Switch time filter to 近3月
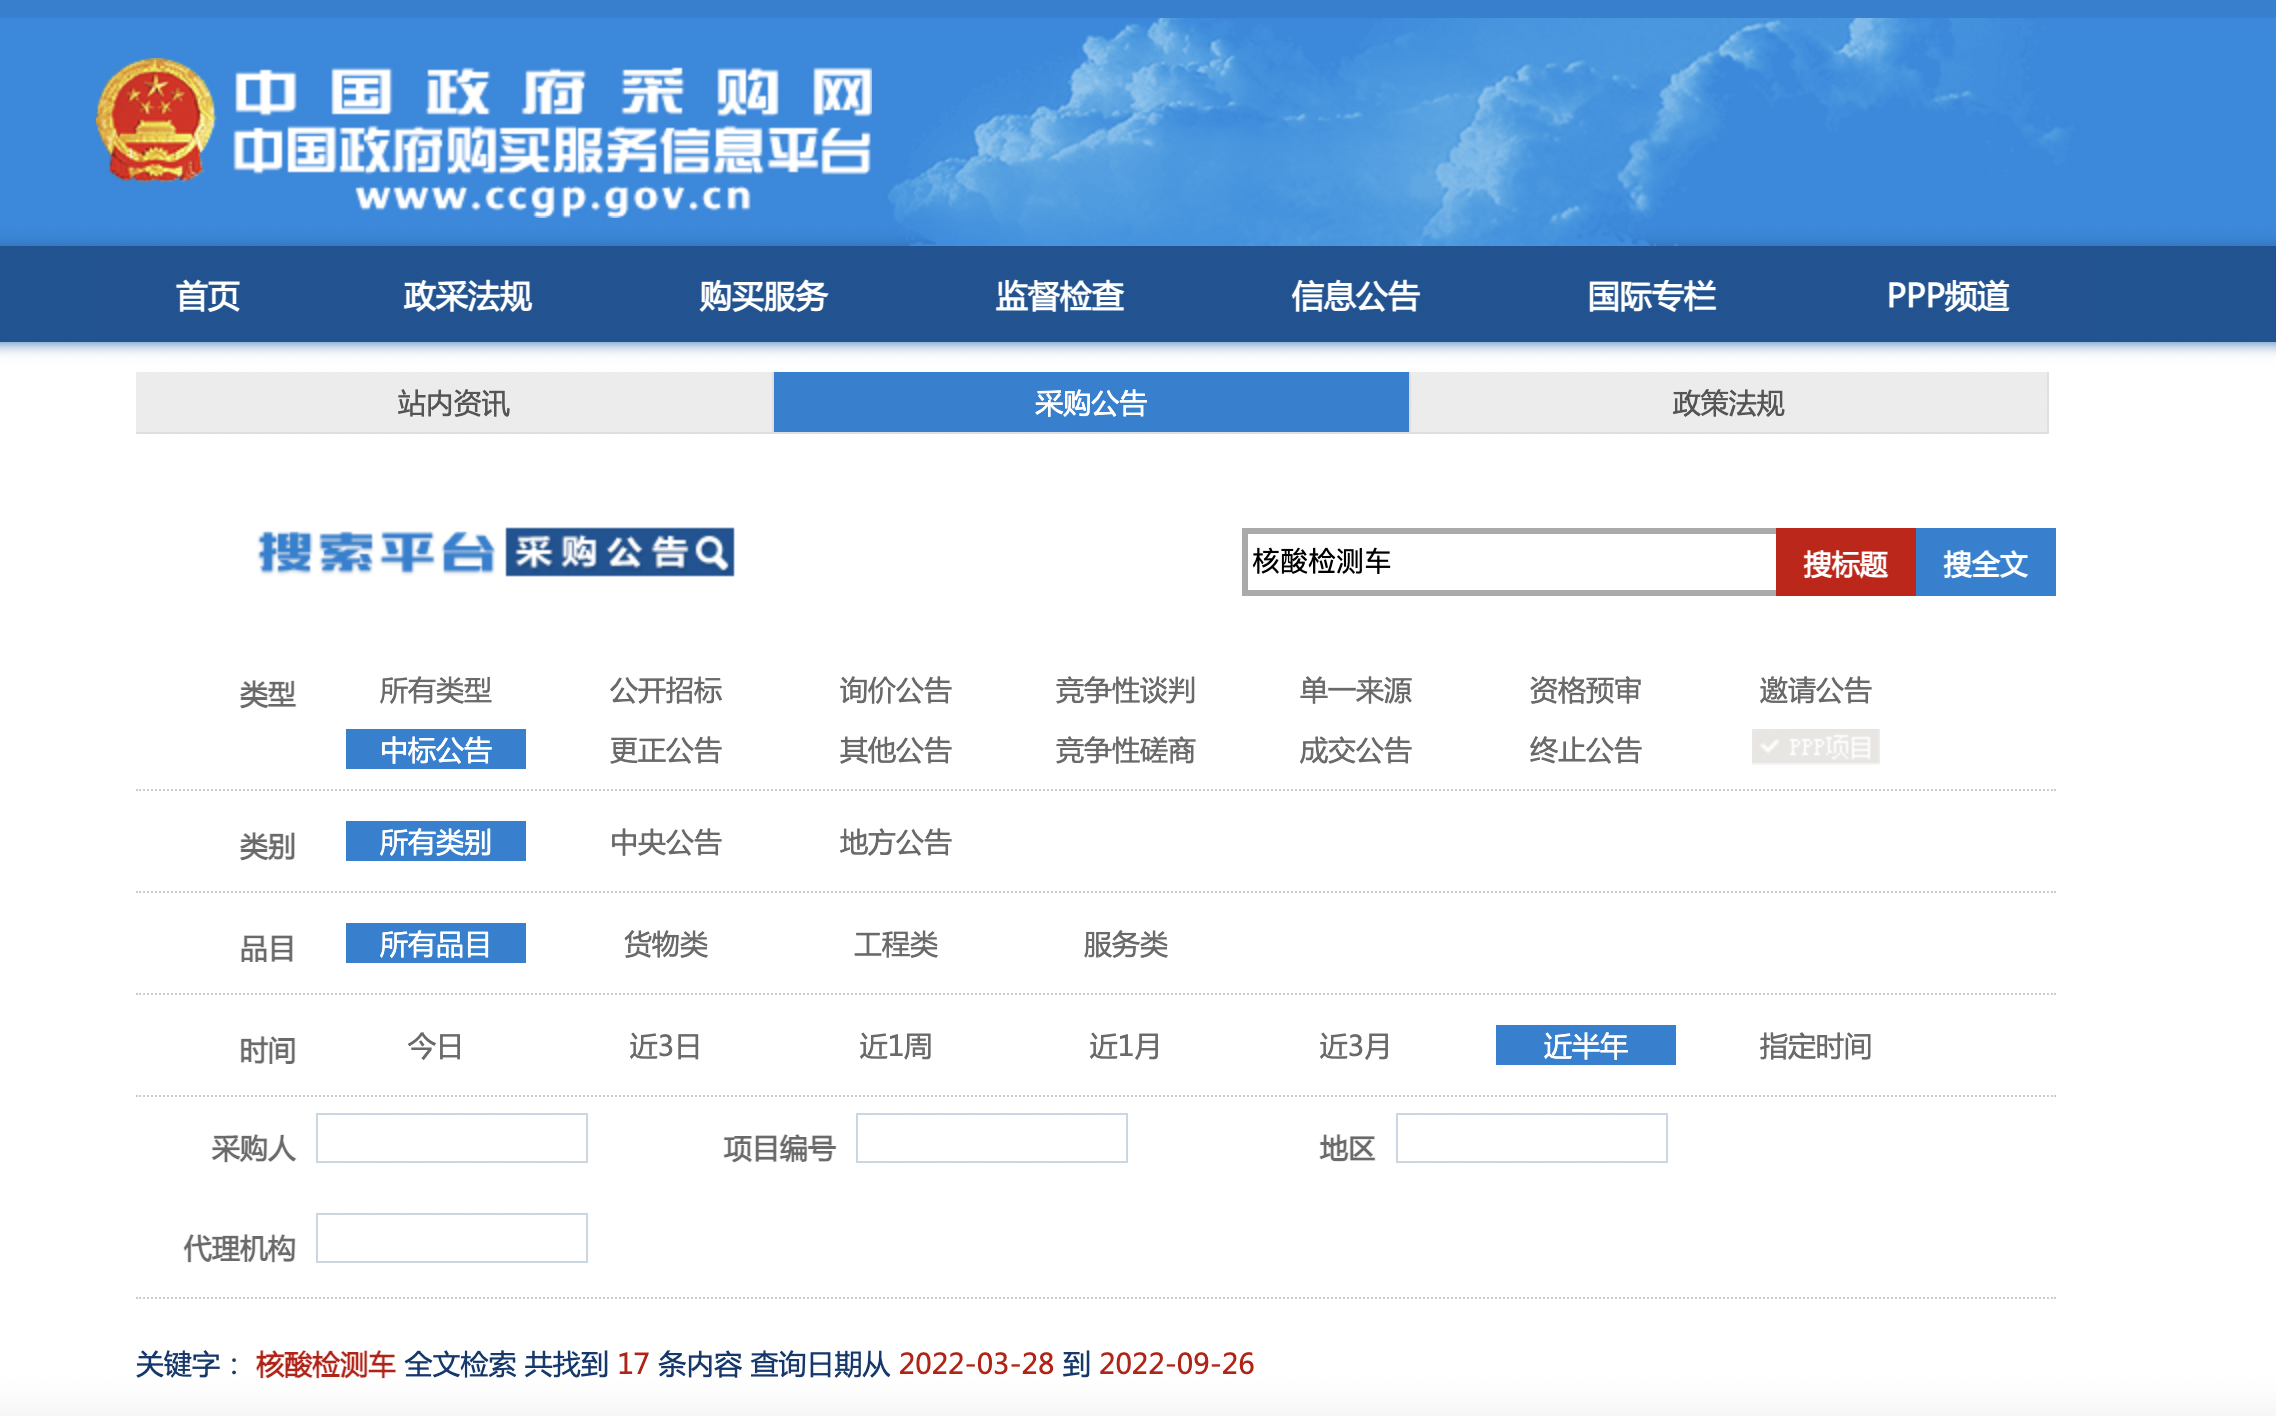This screenshot has width=2276, height=1416. click(1355, 1047)
